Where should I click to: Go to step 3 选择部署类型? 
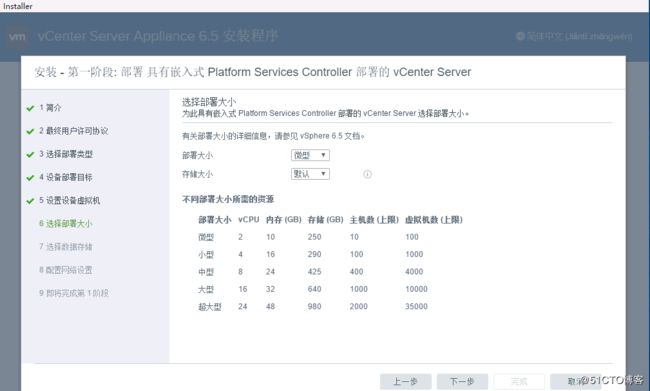(x=66, y=154)
